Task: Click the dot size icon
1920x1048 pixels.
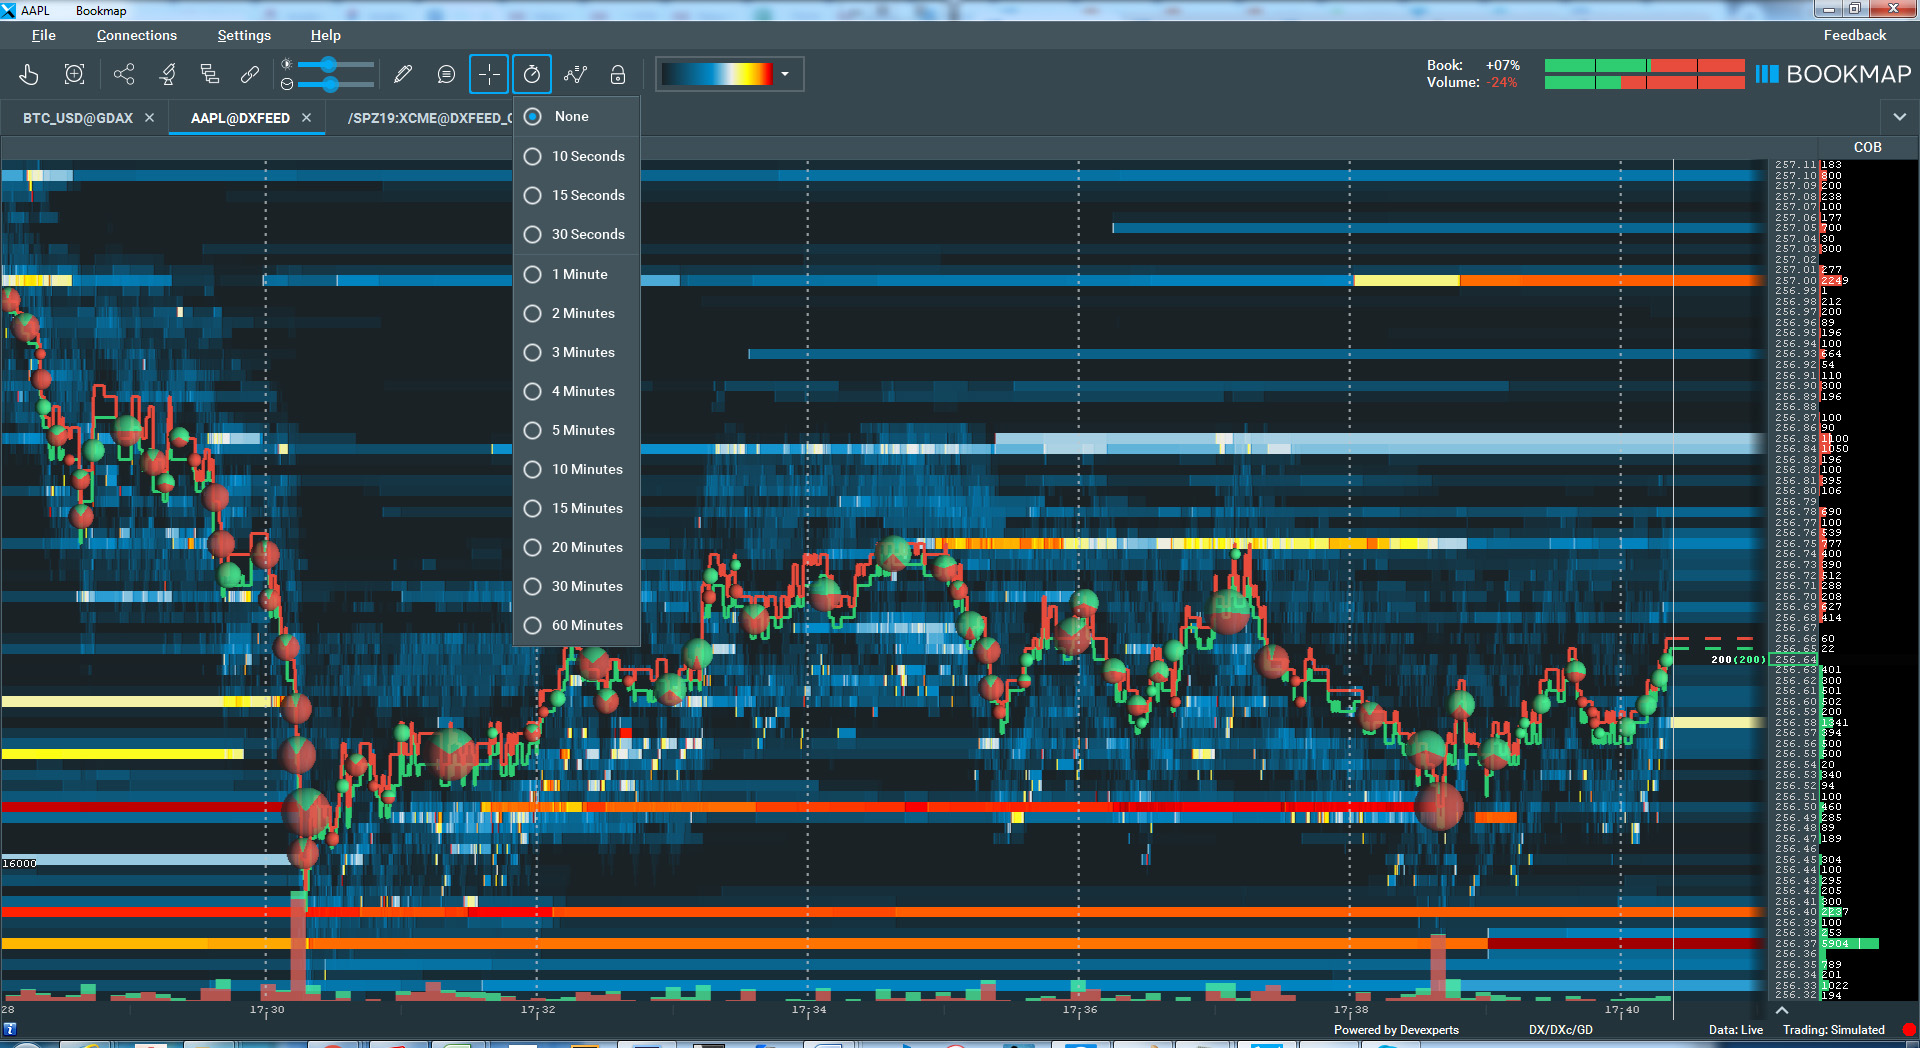Action: (x=287, y=84)
